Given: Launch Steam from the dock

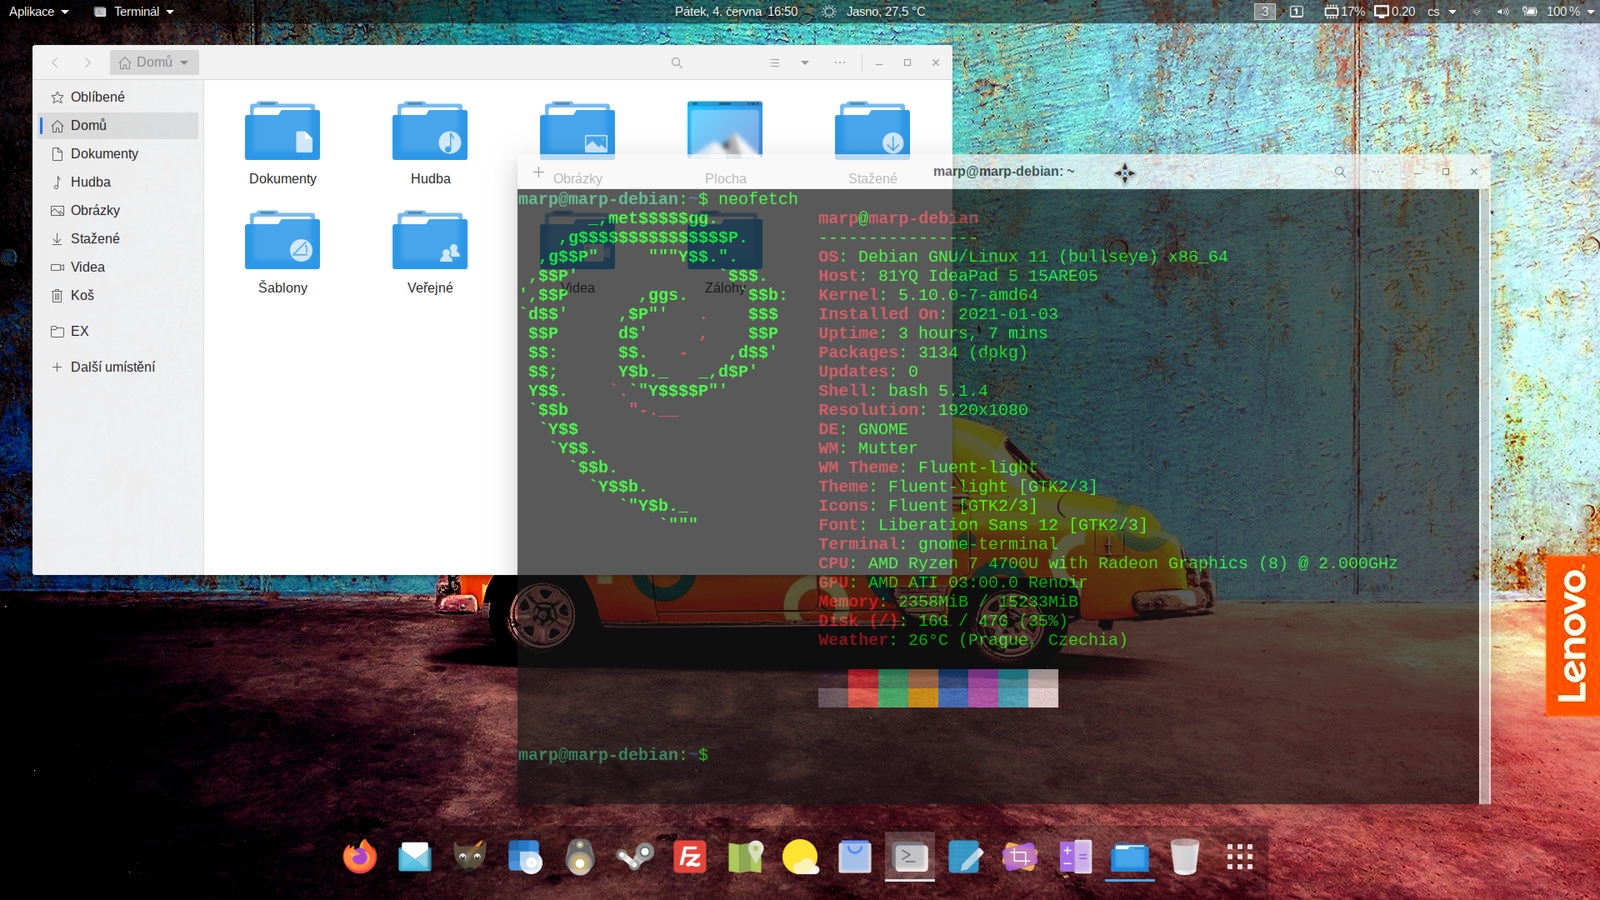Looking at the screenshot, I should pyautogui.click(x=635, y=857).
